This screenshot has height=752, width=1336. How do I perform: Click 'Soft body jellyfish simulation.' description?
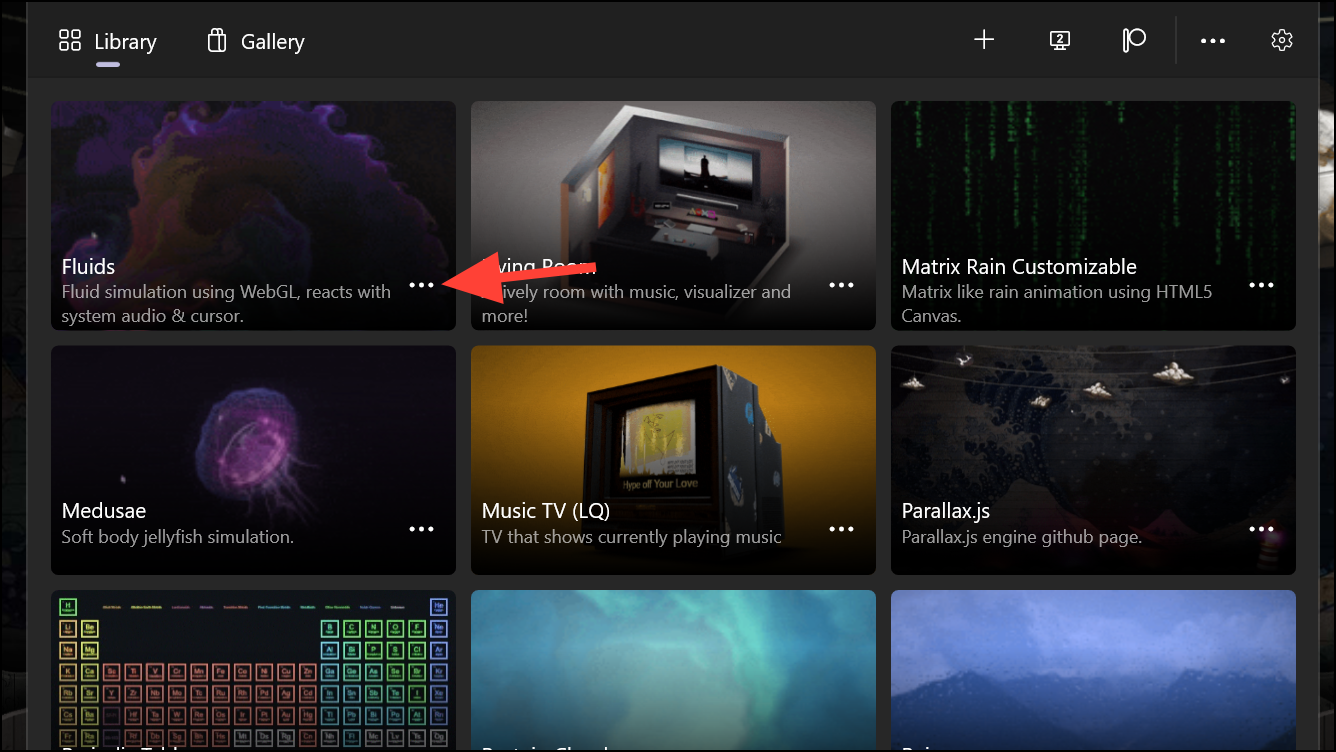click(178, 537)
